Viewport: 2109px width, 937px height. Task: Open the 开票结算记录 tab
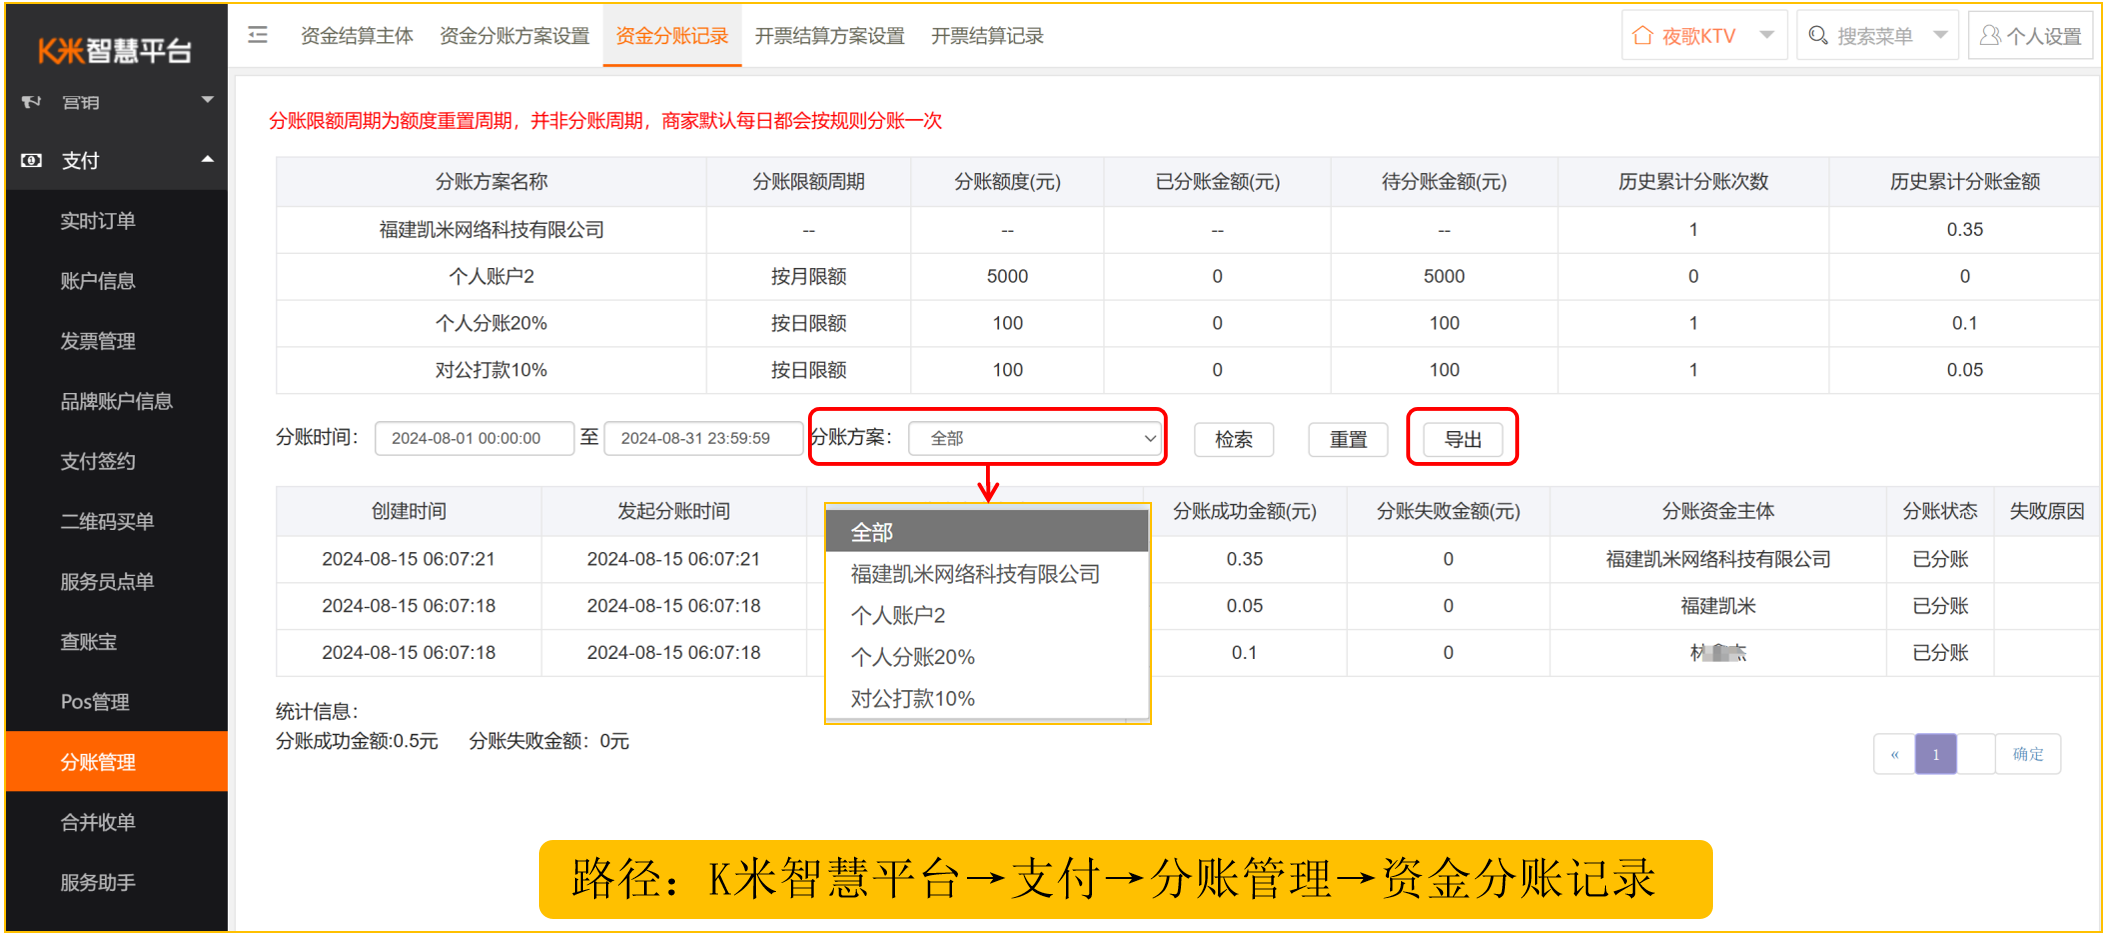point(988,36)
